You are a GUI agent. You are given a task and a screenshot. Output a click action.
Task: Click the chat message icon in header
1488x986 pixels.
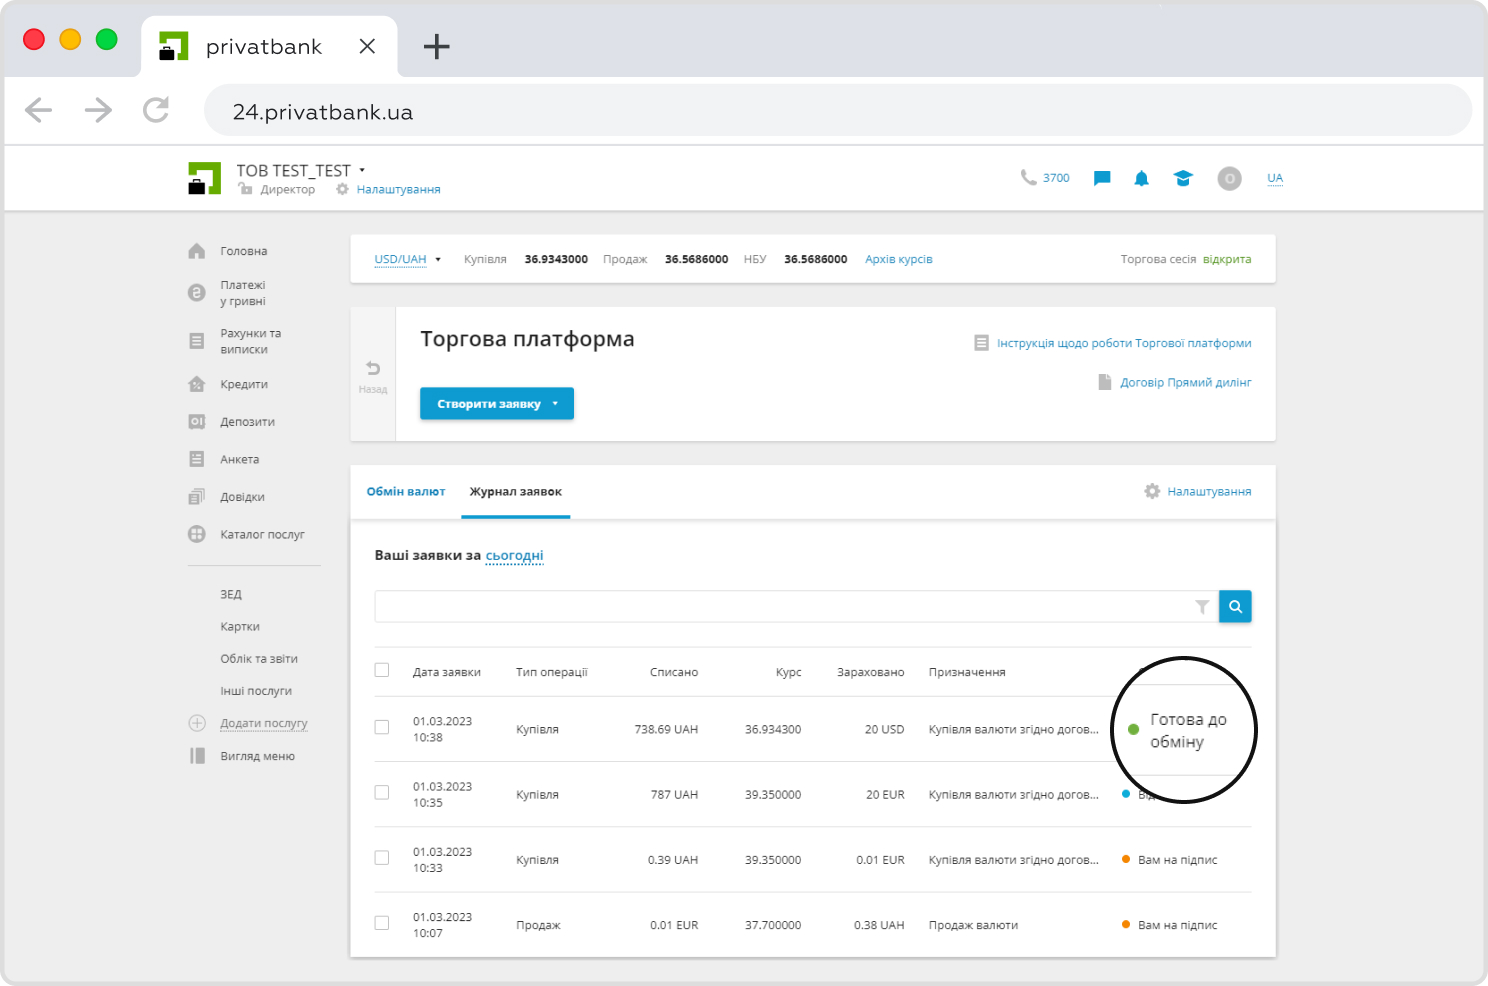click(x=1102, y=178)
